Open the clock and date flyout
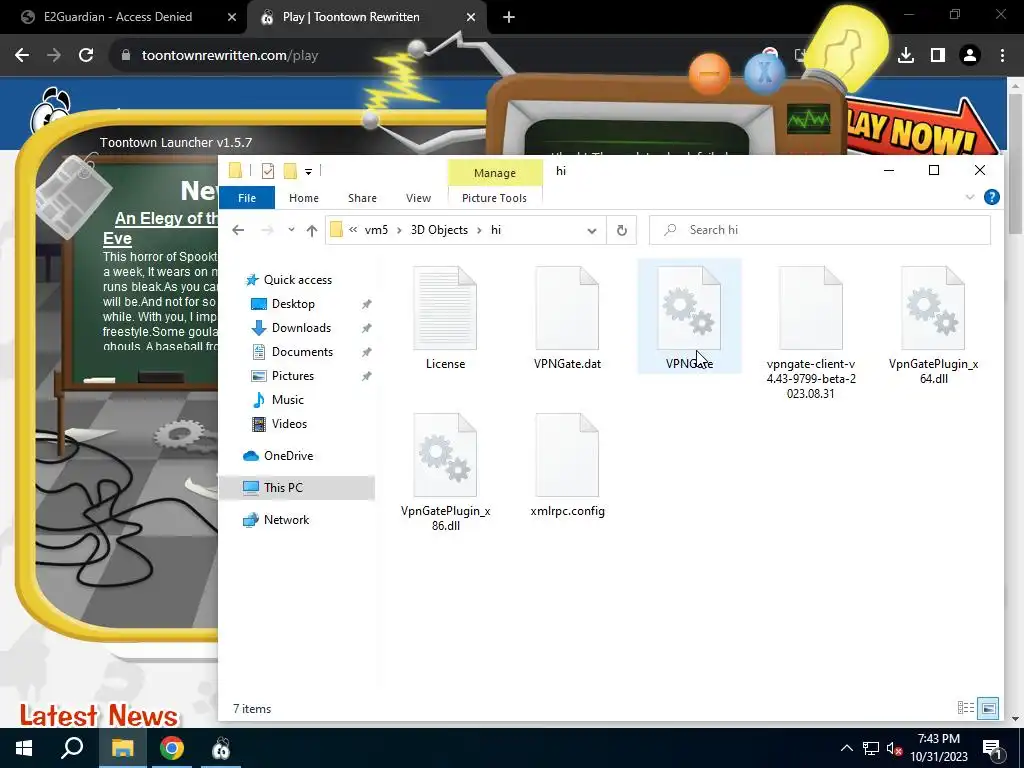 938,748
